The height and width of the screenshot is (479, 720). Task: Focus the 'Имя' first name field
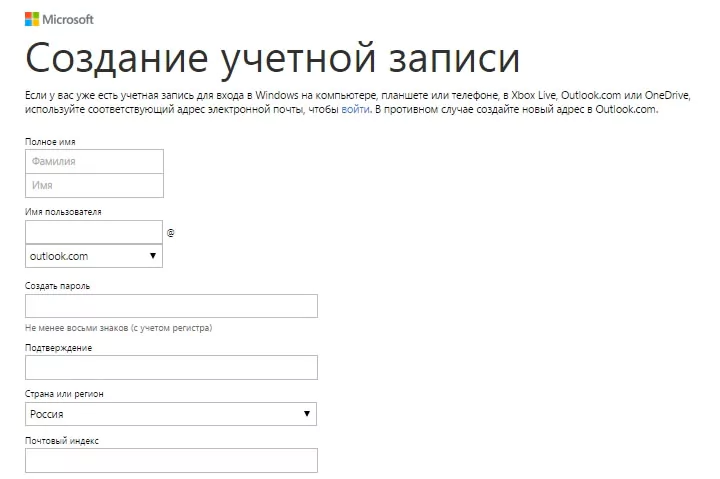tap(94, 186)
